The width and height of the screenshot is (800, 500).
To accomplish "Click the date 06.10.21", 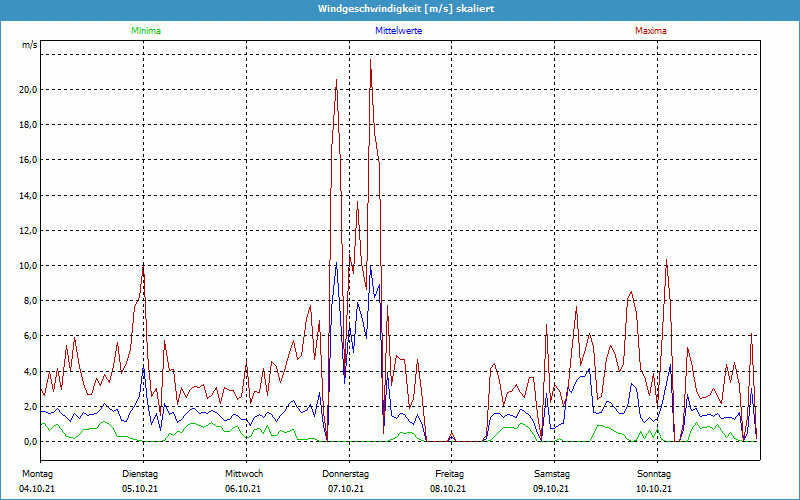I will [243, 489].
